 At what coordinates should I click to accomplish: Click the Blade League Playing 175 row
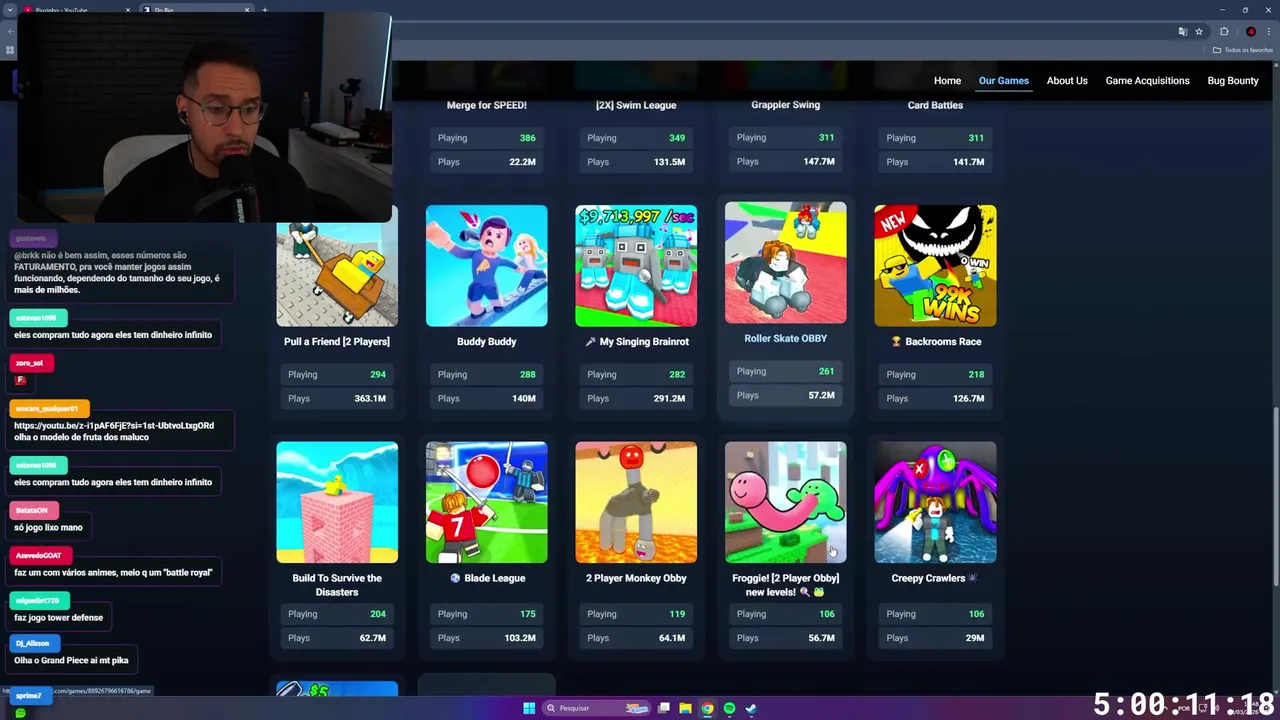486,614
